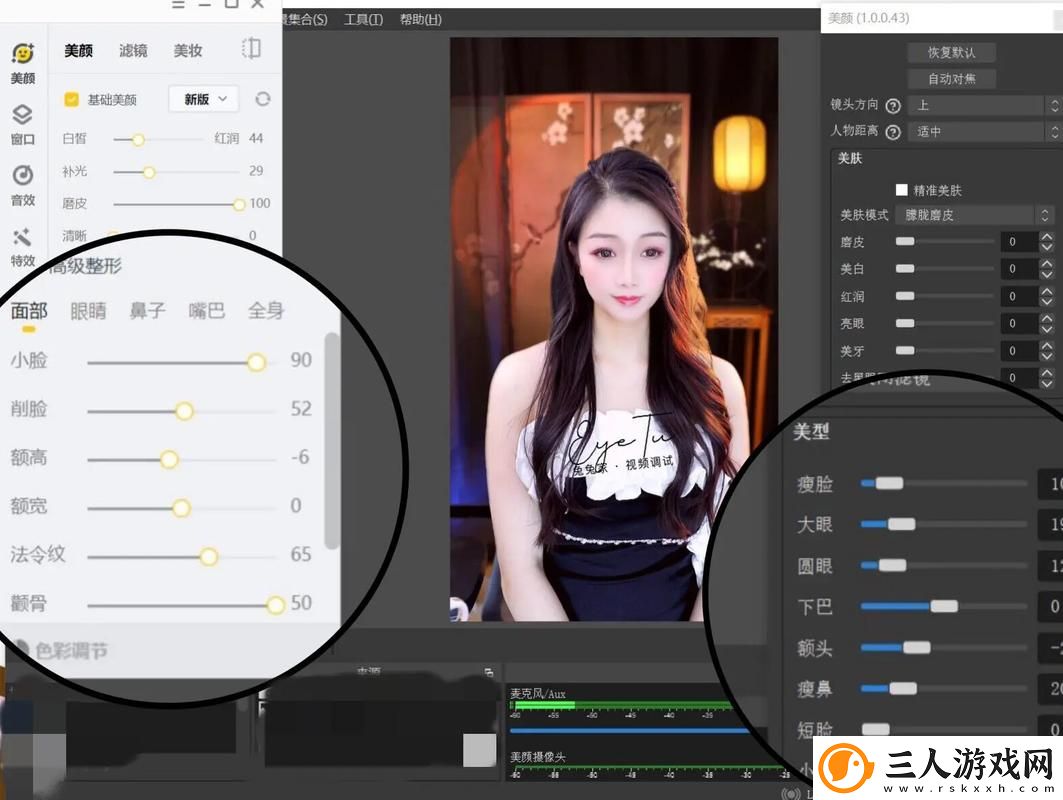This screenshot has width=1063, height=800.
Task: Enable the 精准美肤 checkbox
Action: 902,190
